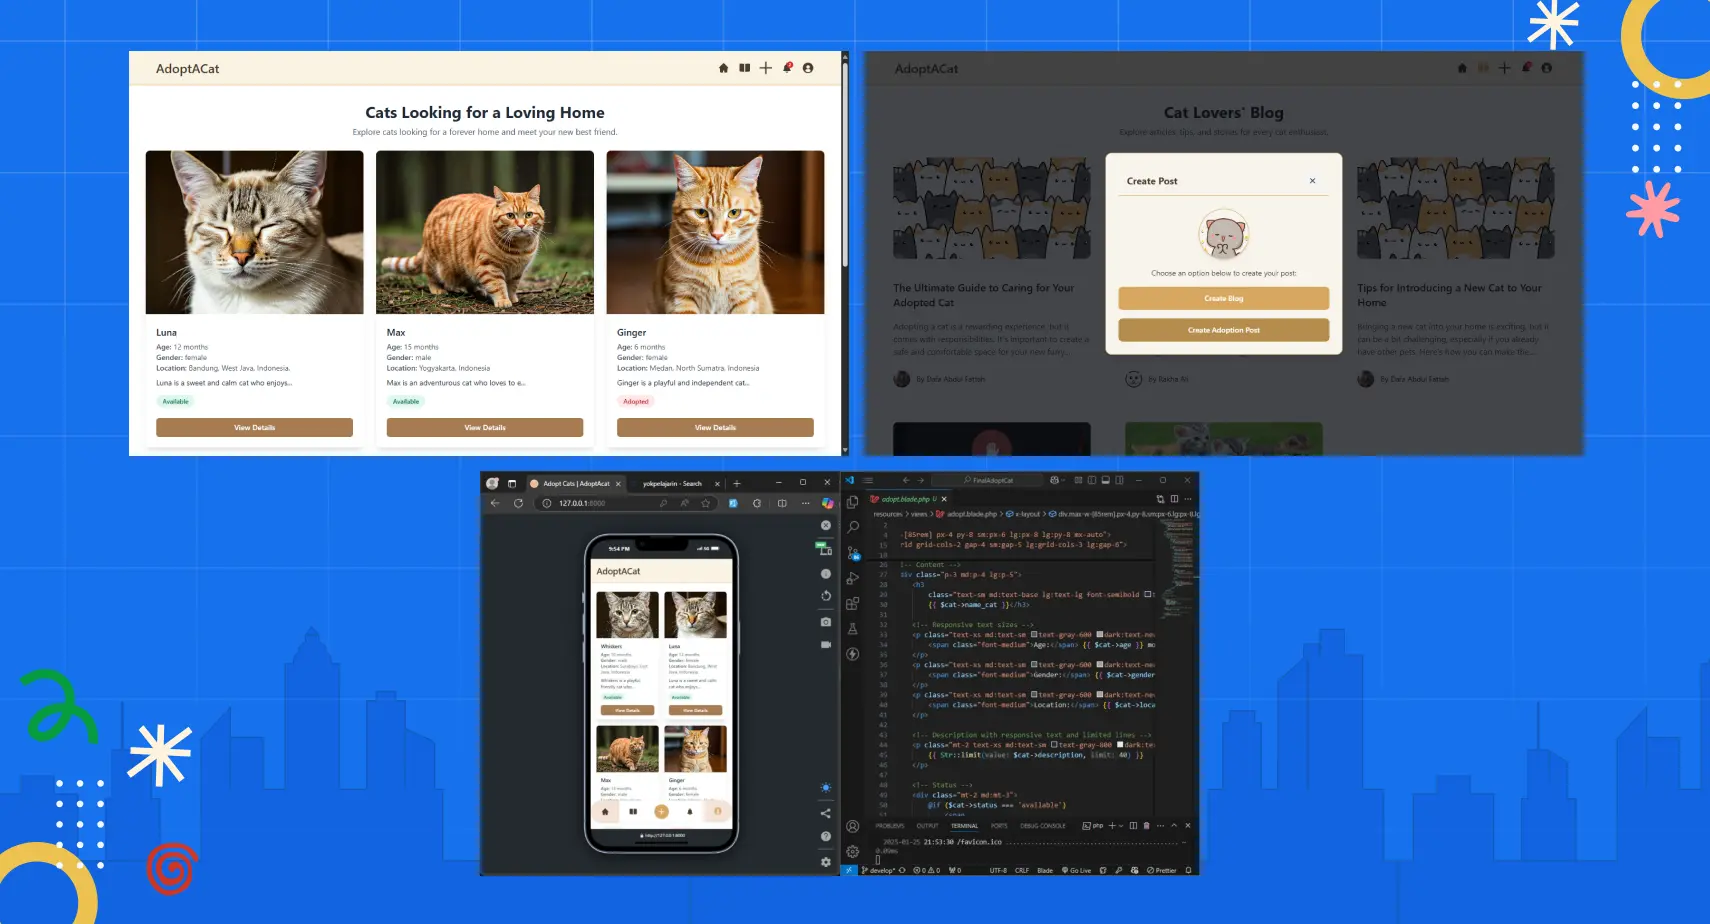Image resolution: width=1710 pixels, height=924 pixels.
Task: Click the cat mascot image in Create Post dialog
Action: 1224,235
